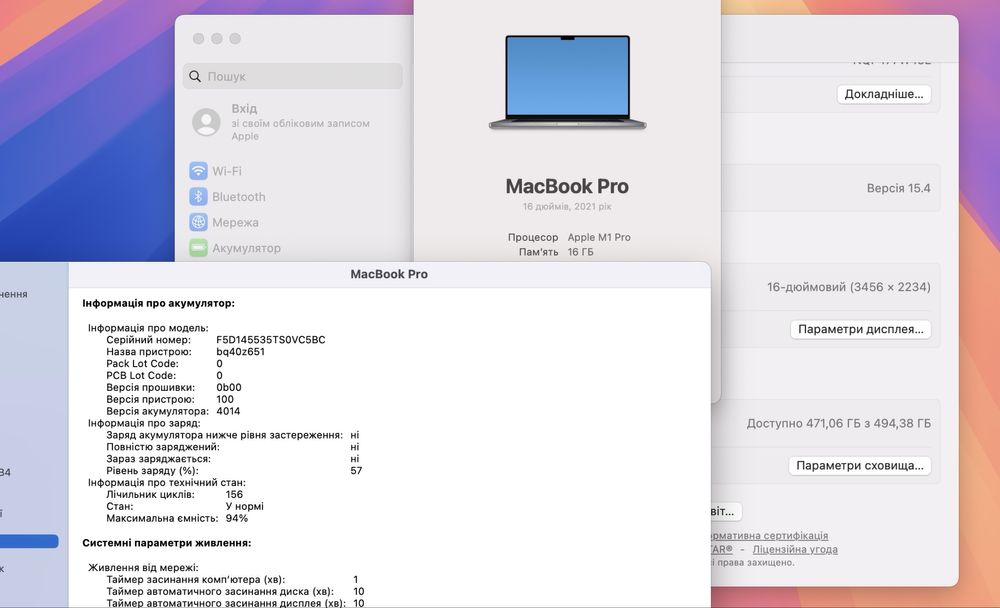Open Вхід account sign-in entry

(x=293, y=122)
